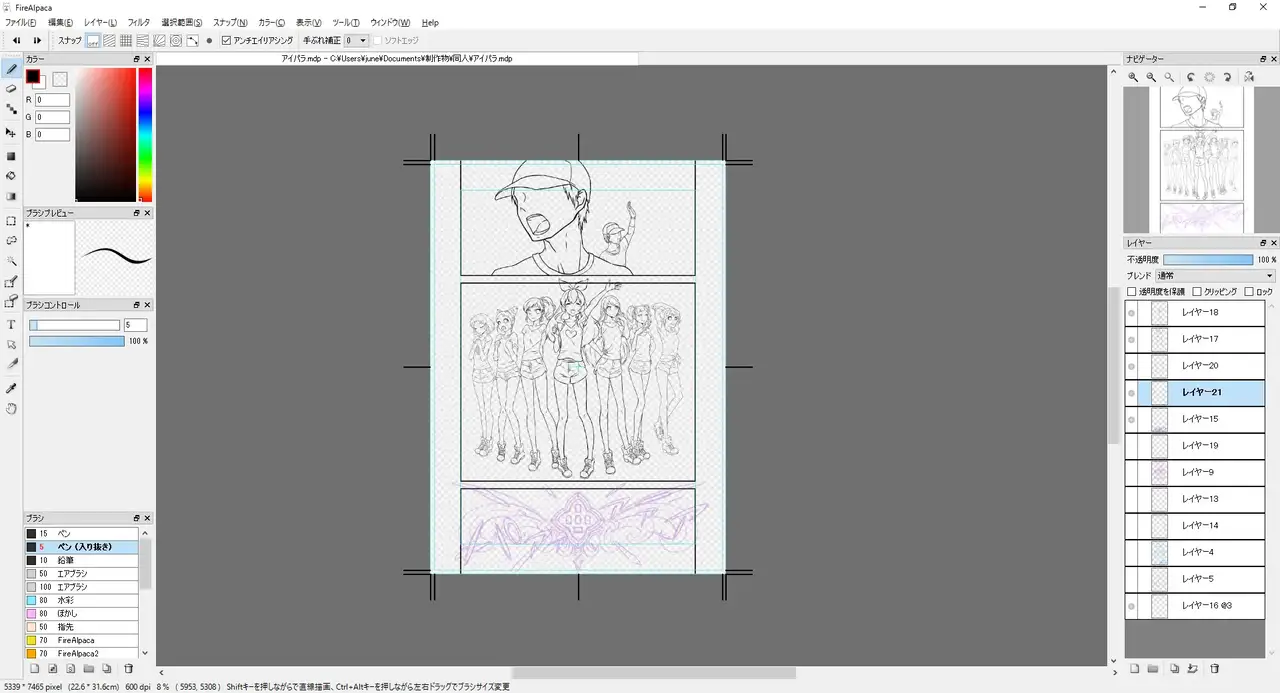
Task: Delete brush with trash icon in brush panel
Action: 128,668
